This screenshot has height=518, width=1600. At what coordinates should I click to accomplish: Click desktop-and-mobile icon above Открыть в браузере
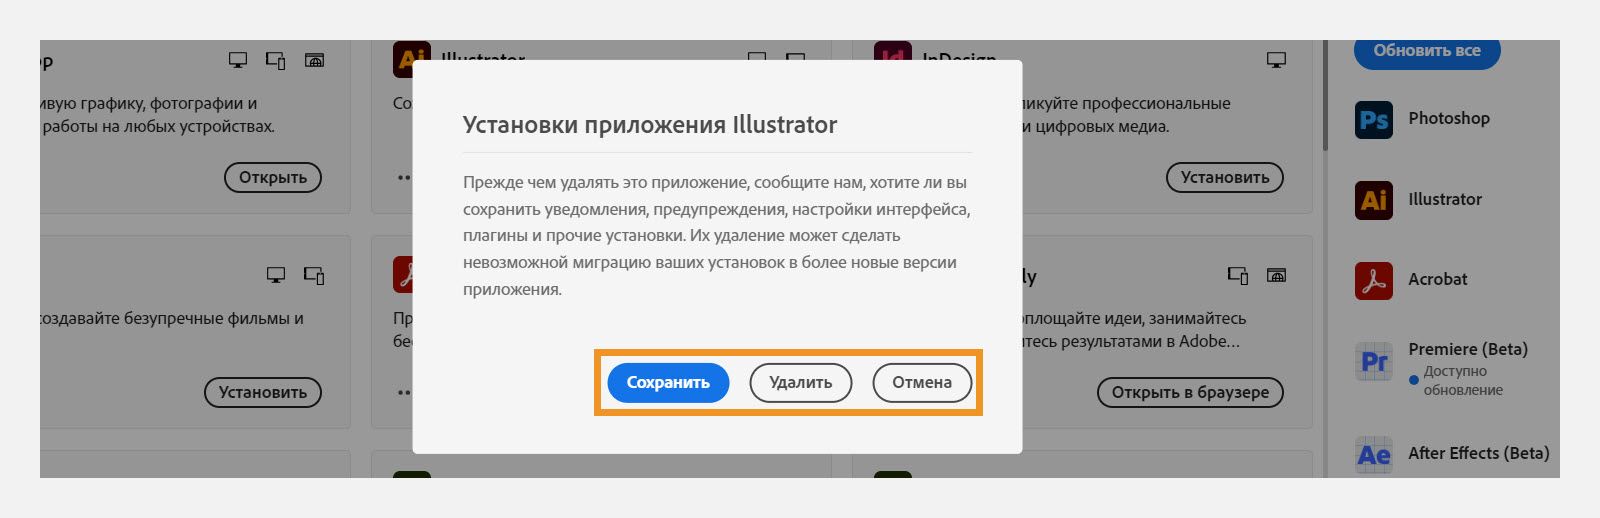1238,276
